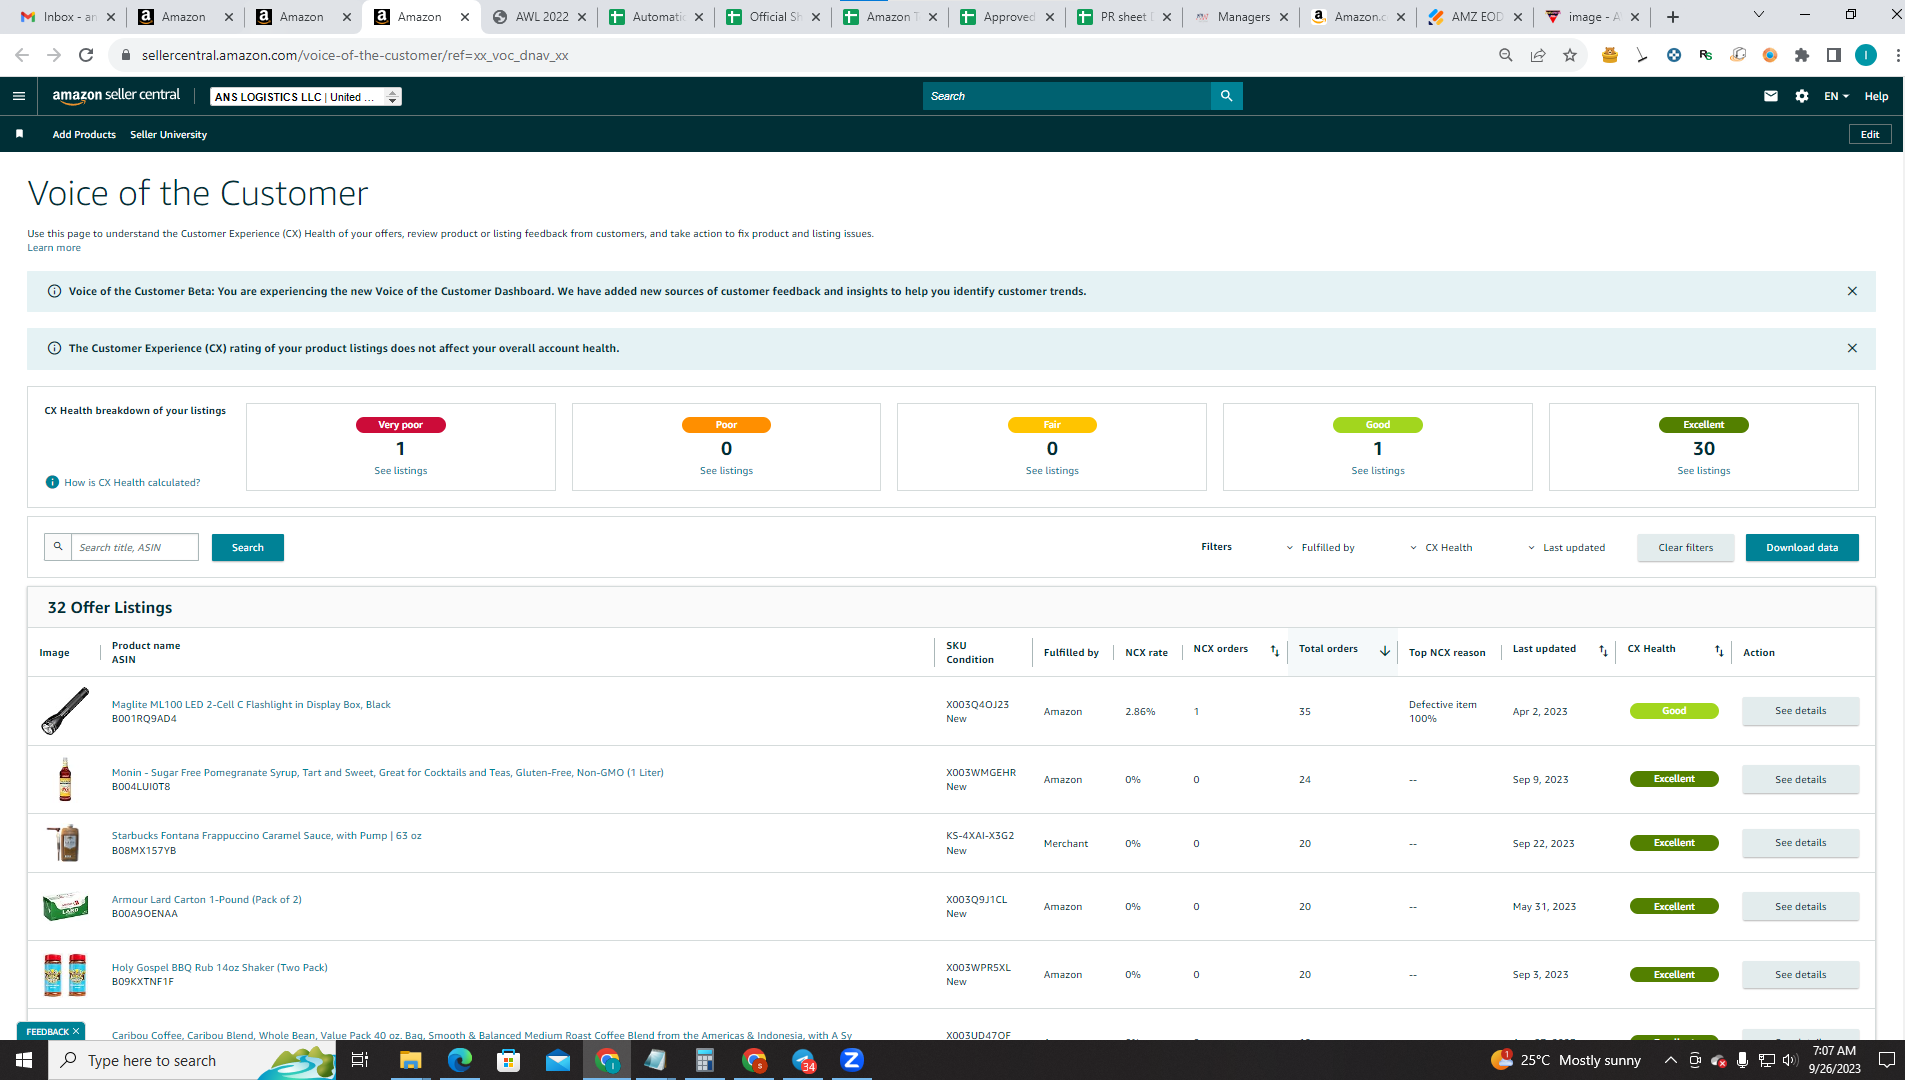This screenshot has height=1080, width=1905.
Task: Open the ANS LOGISTICS LLC account selector
Action: point(306,97)
